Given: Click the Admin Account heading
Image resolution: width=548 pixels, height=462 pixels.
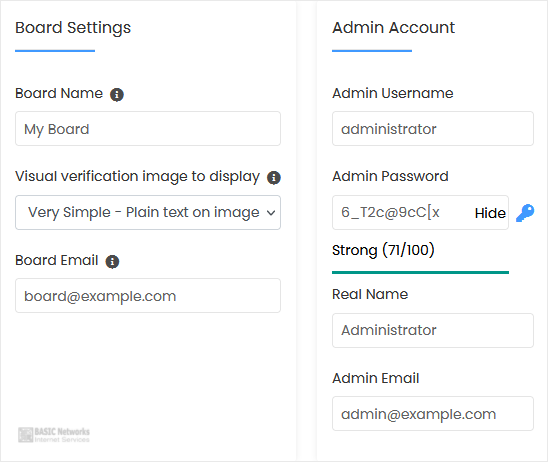Looking at the screenshot, I should tap(393, 28).
